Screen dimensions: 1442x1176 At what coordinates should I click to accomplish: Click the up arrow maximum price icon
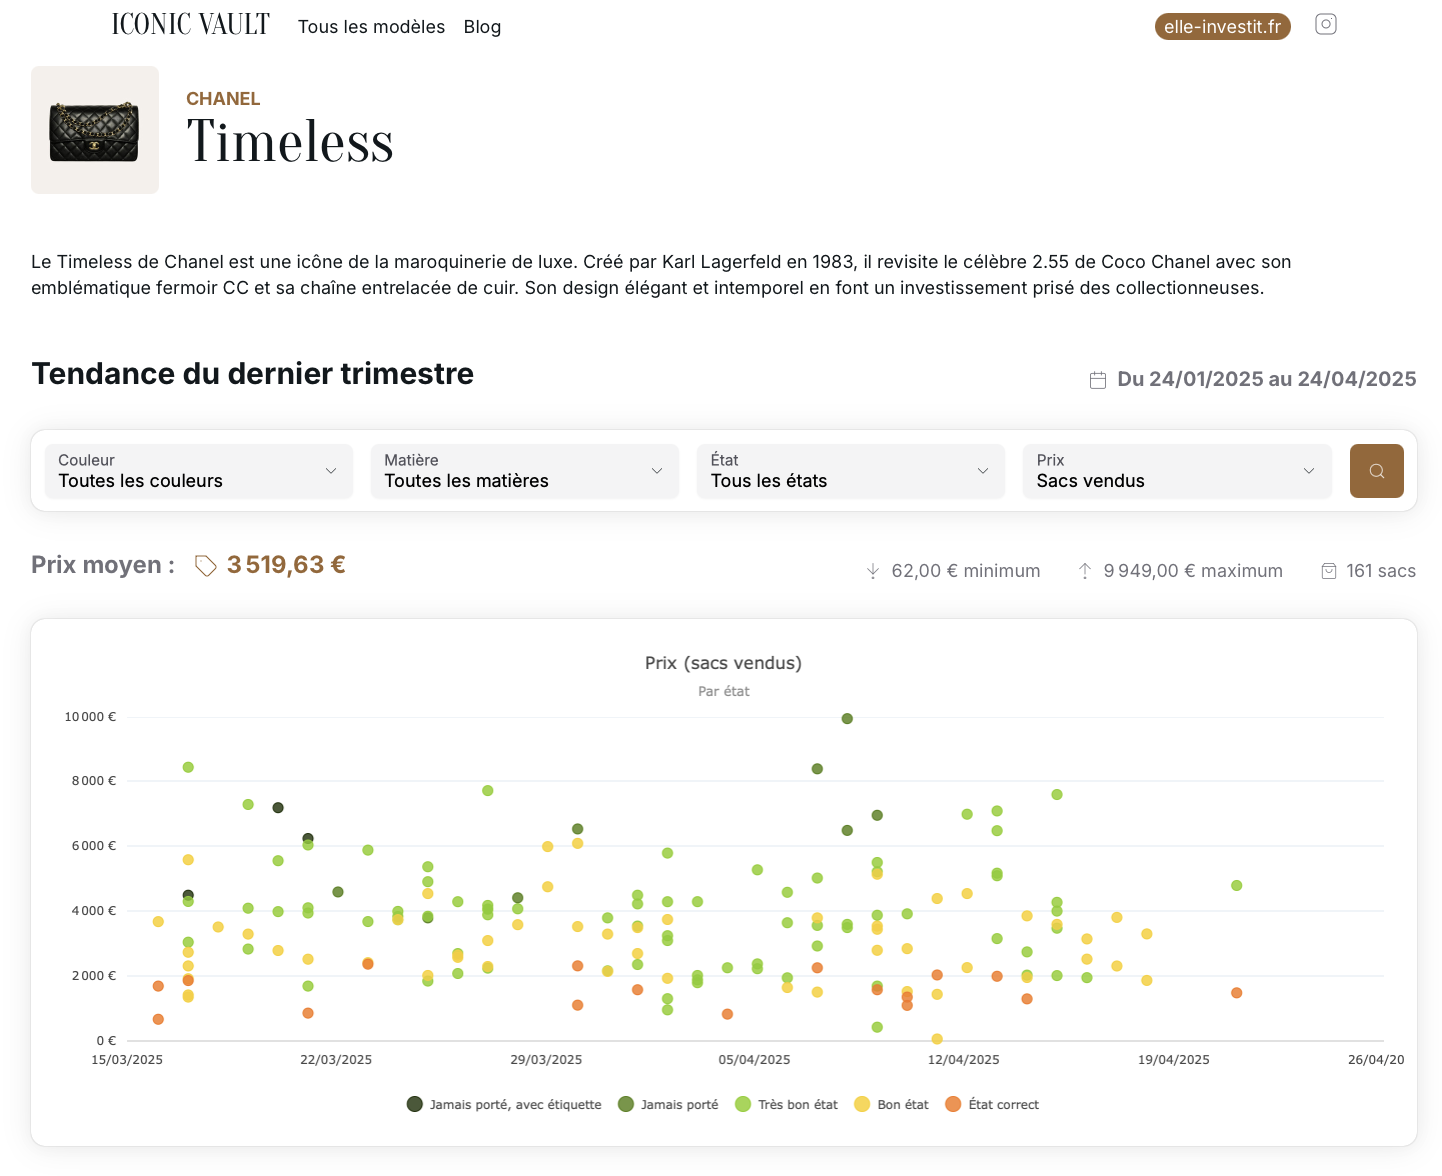pyautogui.click(x=1084, y=571)
